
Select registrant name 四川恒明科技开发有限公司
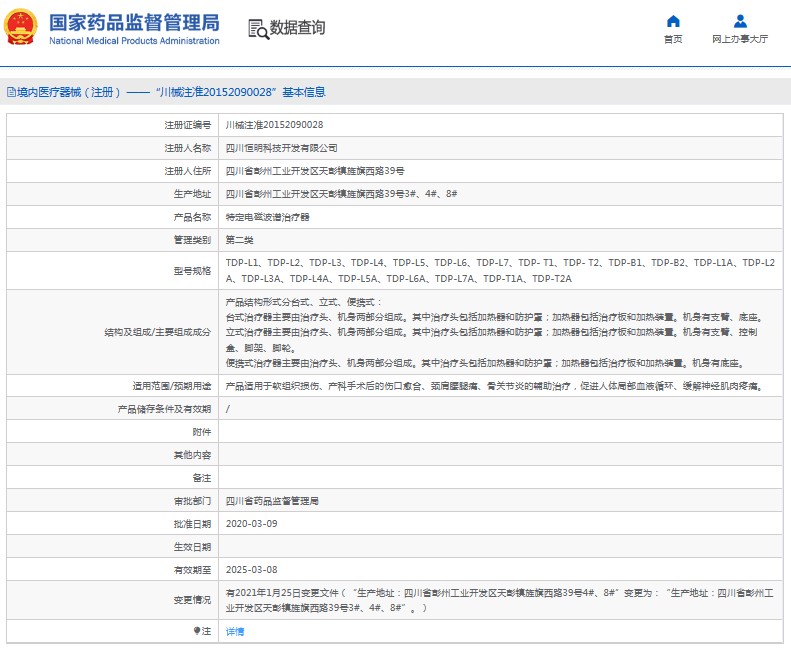click(x=281, y=148)
